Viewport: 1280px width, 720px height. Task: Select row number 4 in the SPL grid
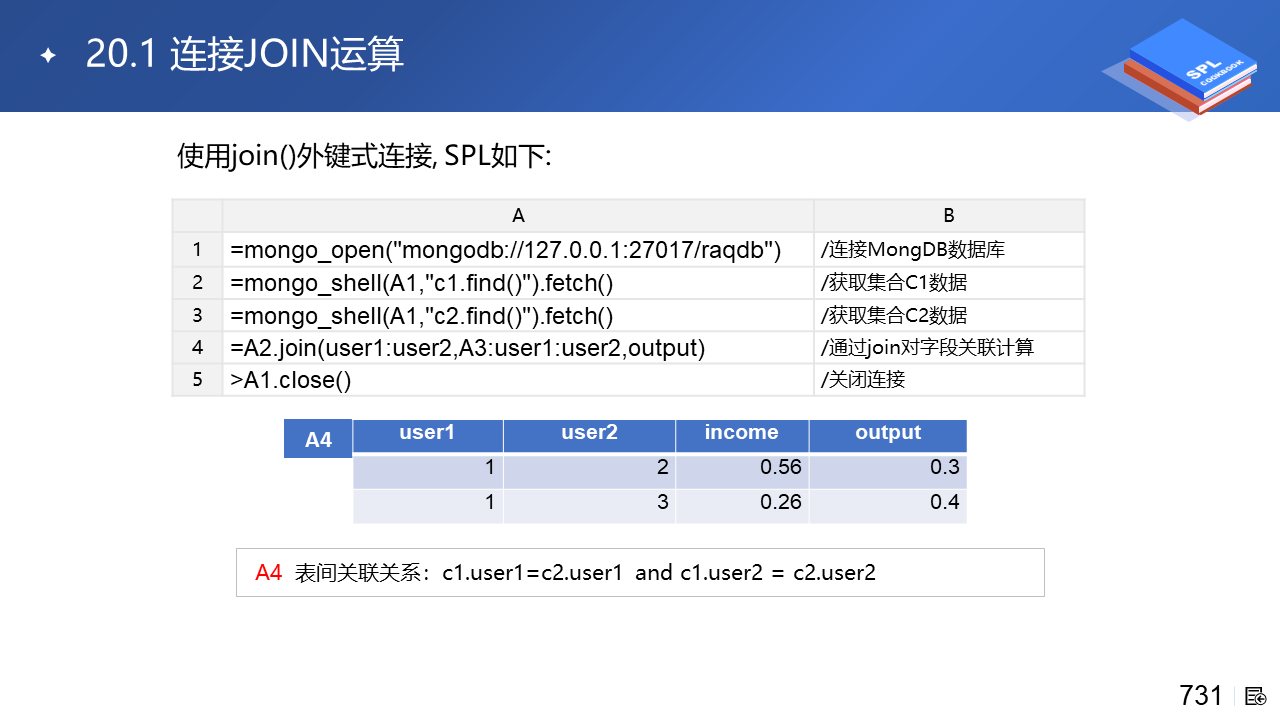coord(197,348)
